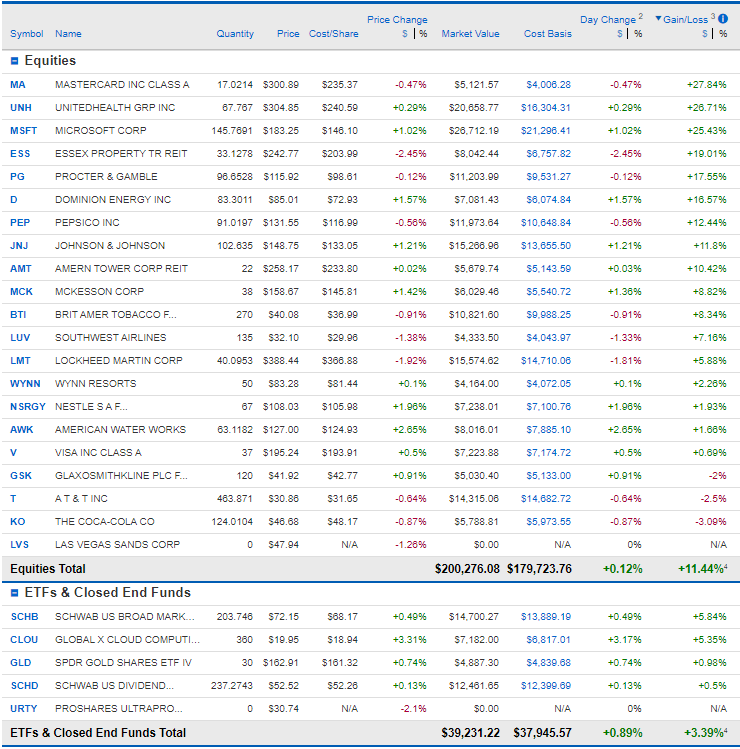Viewport: 740px width, 749px height.
Task: Open the URTY symbol link
Action: (x=23, y=708)
